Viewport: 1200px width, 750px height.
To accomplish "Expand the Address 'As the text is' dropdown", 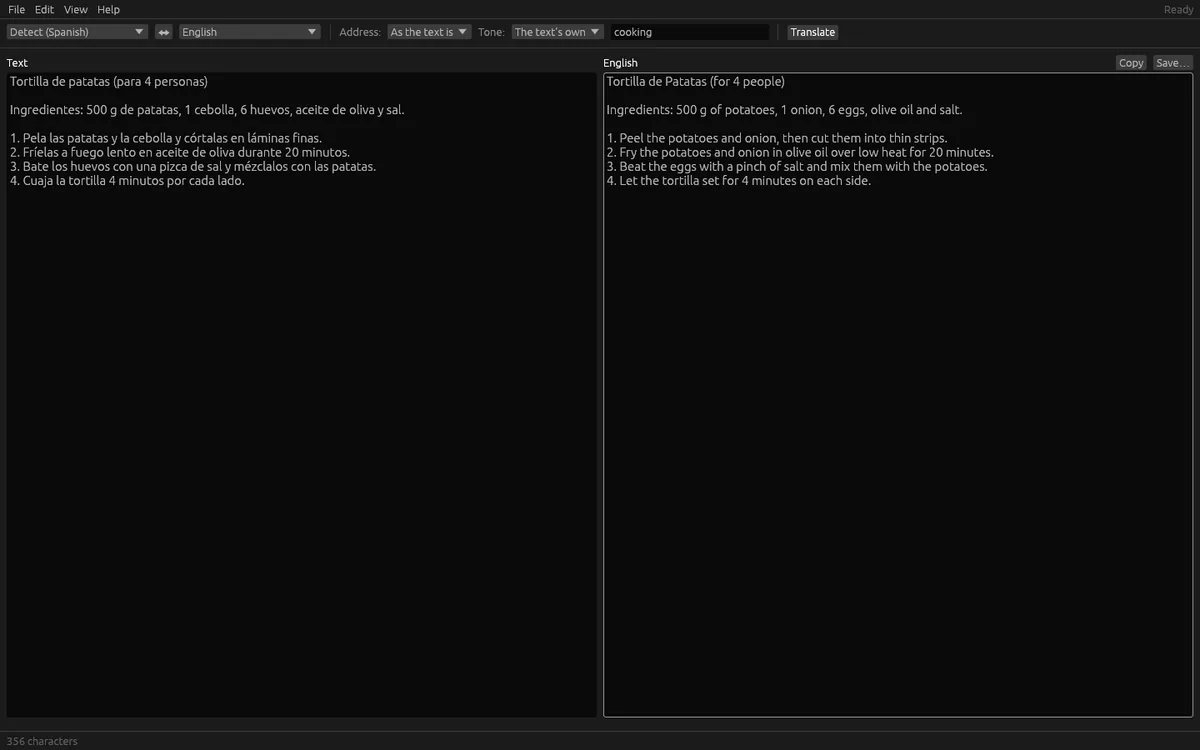I will (429, 32).
